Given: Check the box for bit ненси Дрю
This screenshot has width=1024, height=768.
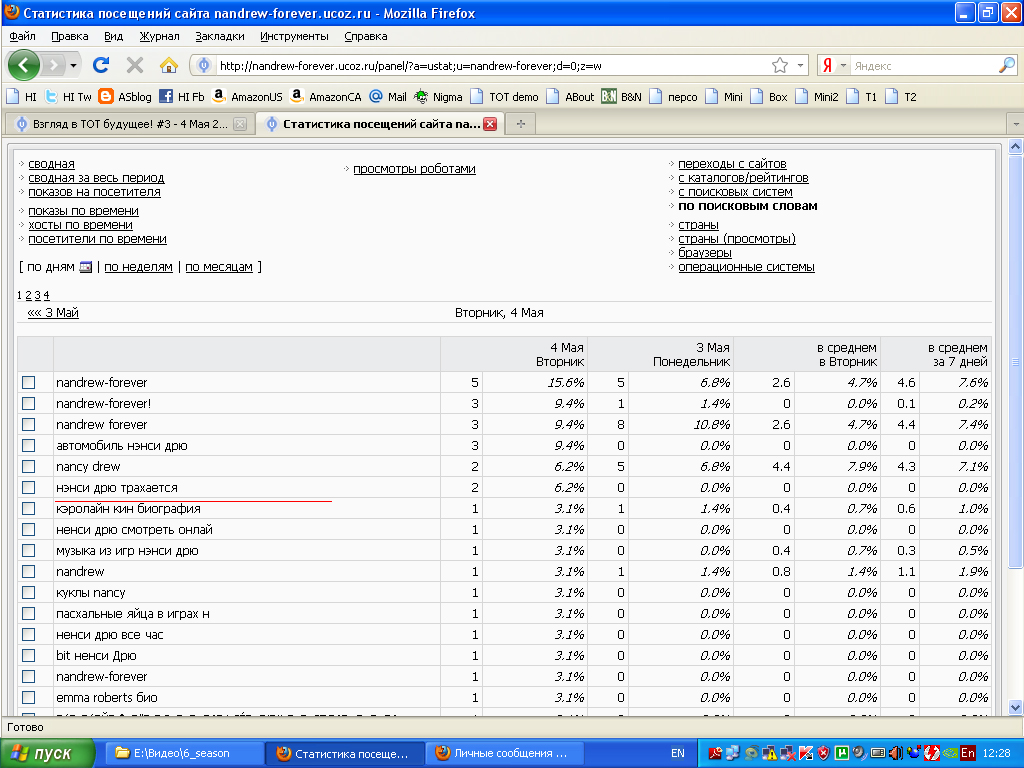Looking at the screenshot, I should click(x=28, y=656).
